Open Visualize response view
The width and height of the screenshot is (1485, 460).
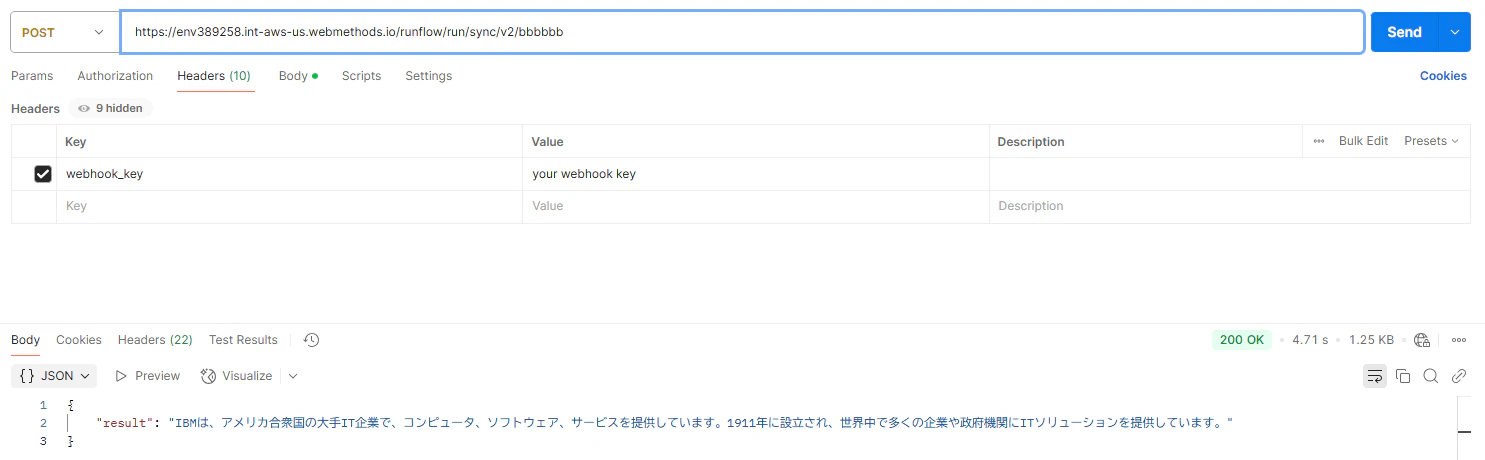(x=237, y=376)
